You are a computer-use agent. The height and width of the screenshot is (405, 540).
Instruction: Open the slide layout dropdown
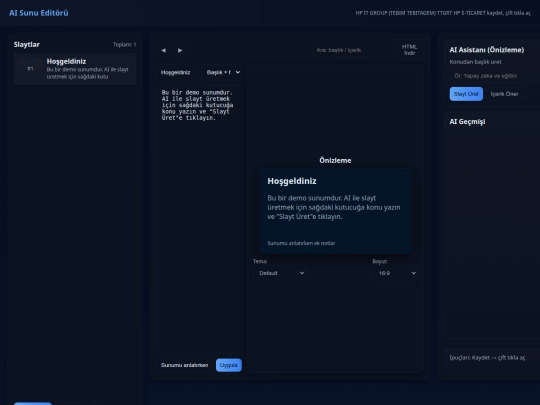click(x=222, y=72)
